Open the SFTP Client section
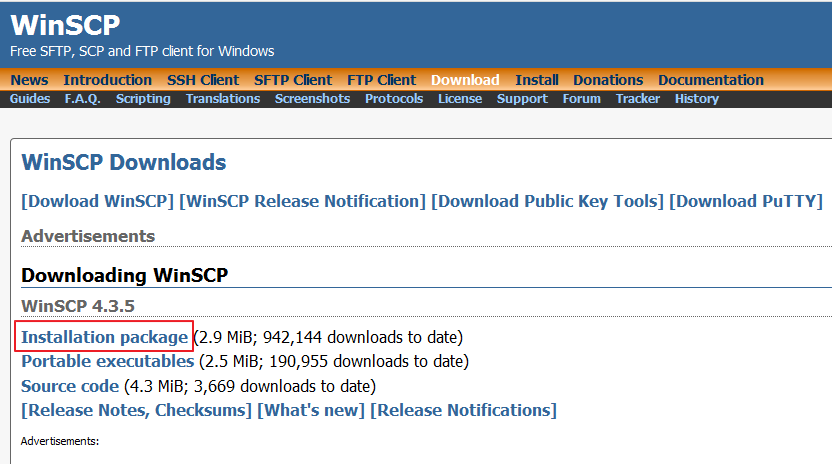The width and height of the screenshot is (832, 464). (x=293, y=80)
